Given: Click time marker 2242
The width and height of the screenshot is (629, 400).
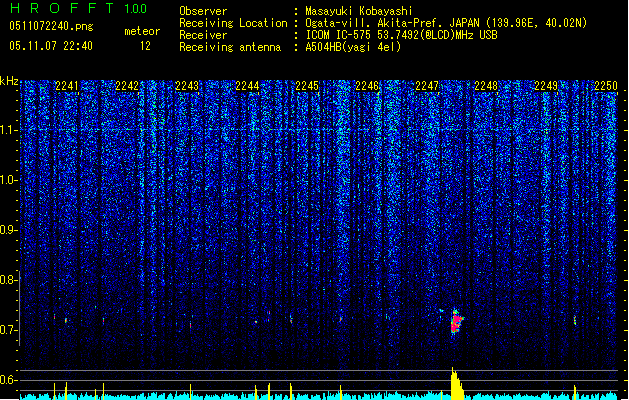Looking at the screenshot, I should click(x=127, y=86).
